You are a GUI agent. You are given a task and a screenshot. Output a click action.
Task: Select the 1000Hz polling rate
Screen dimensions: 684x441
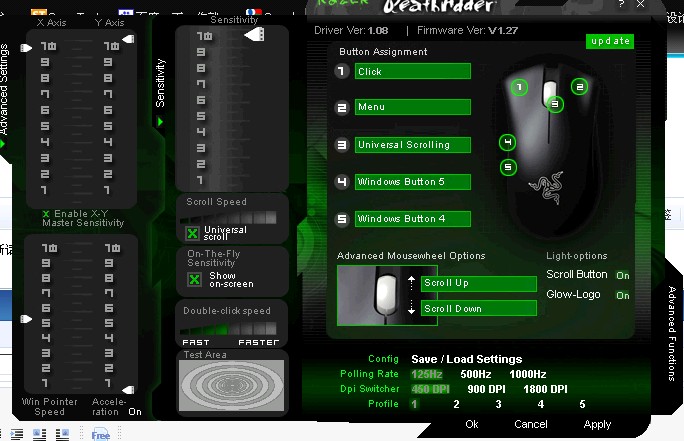click(529, 374)
